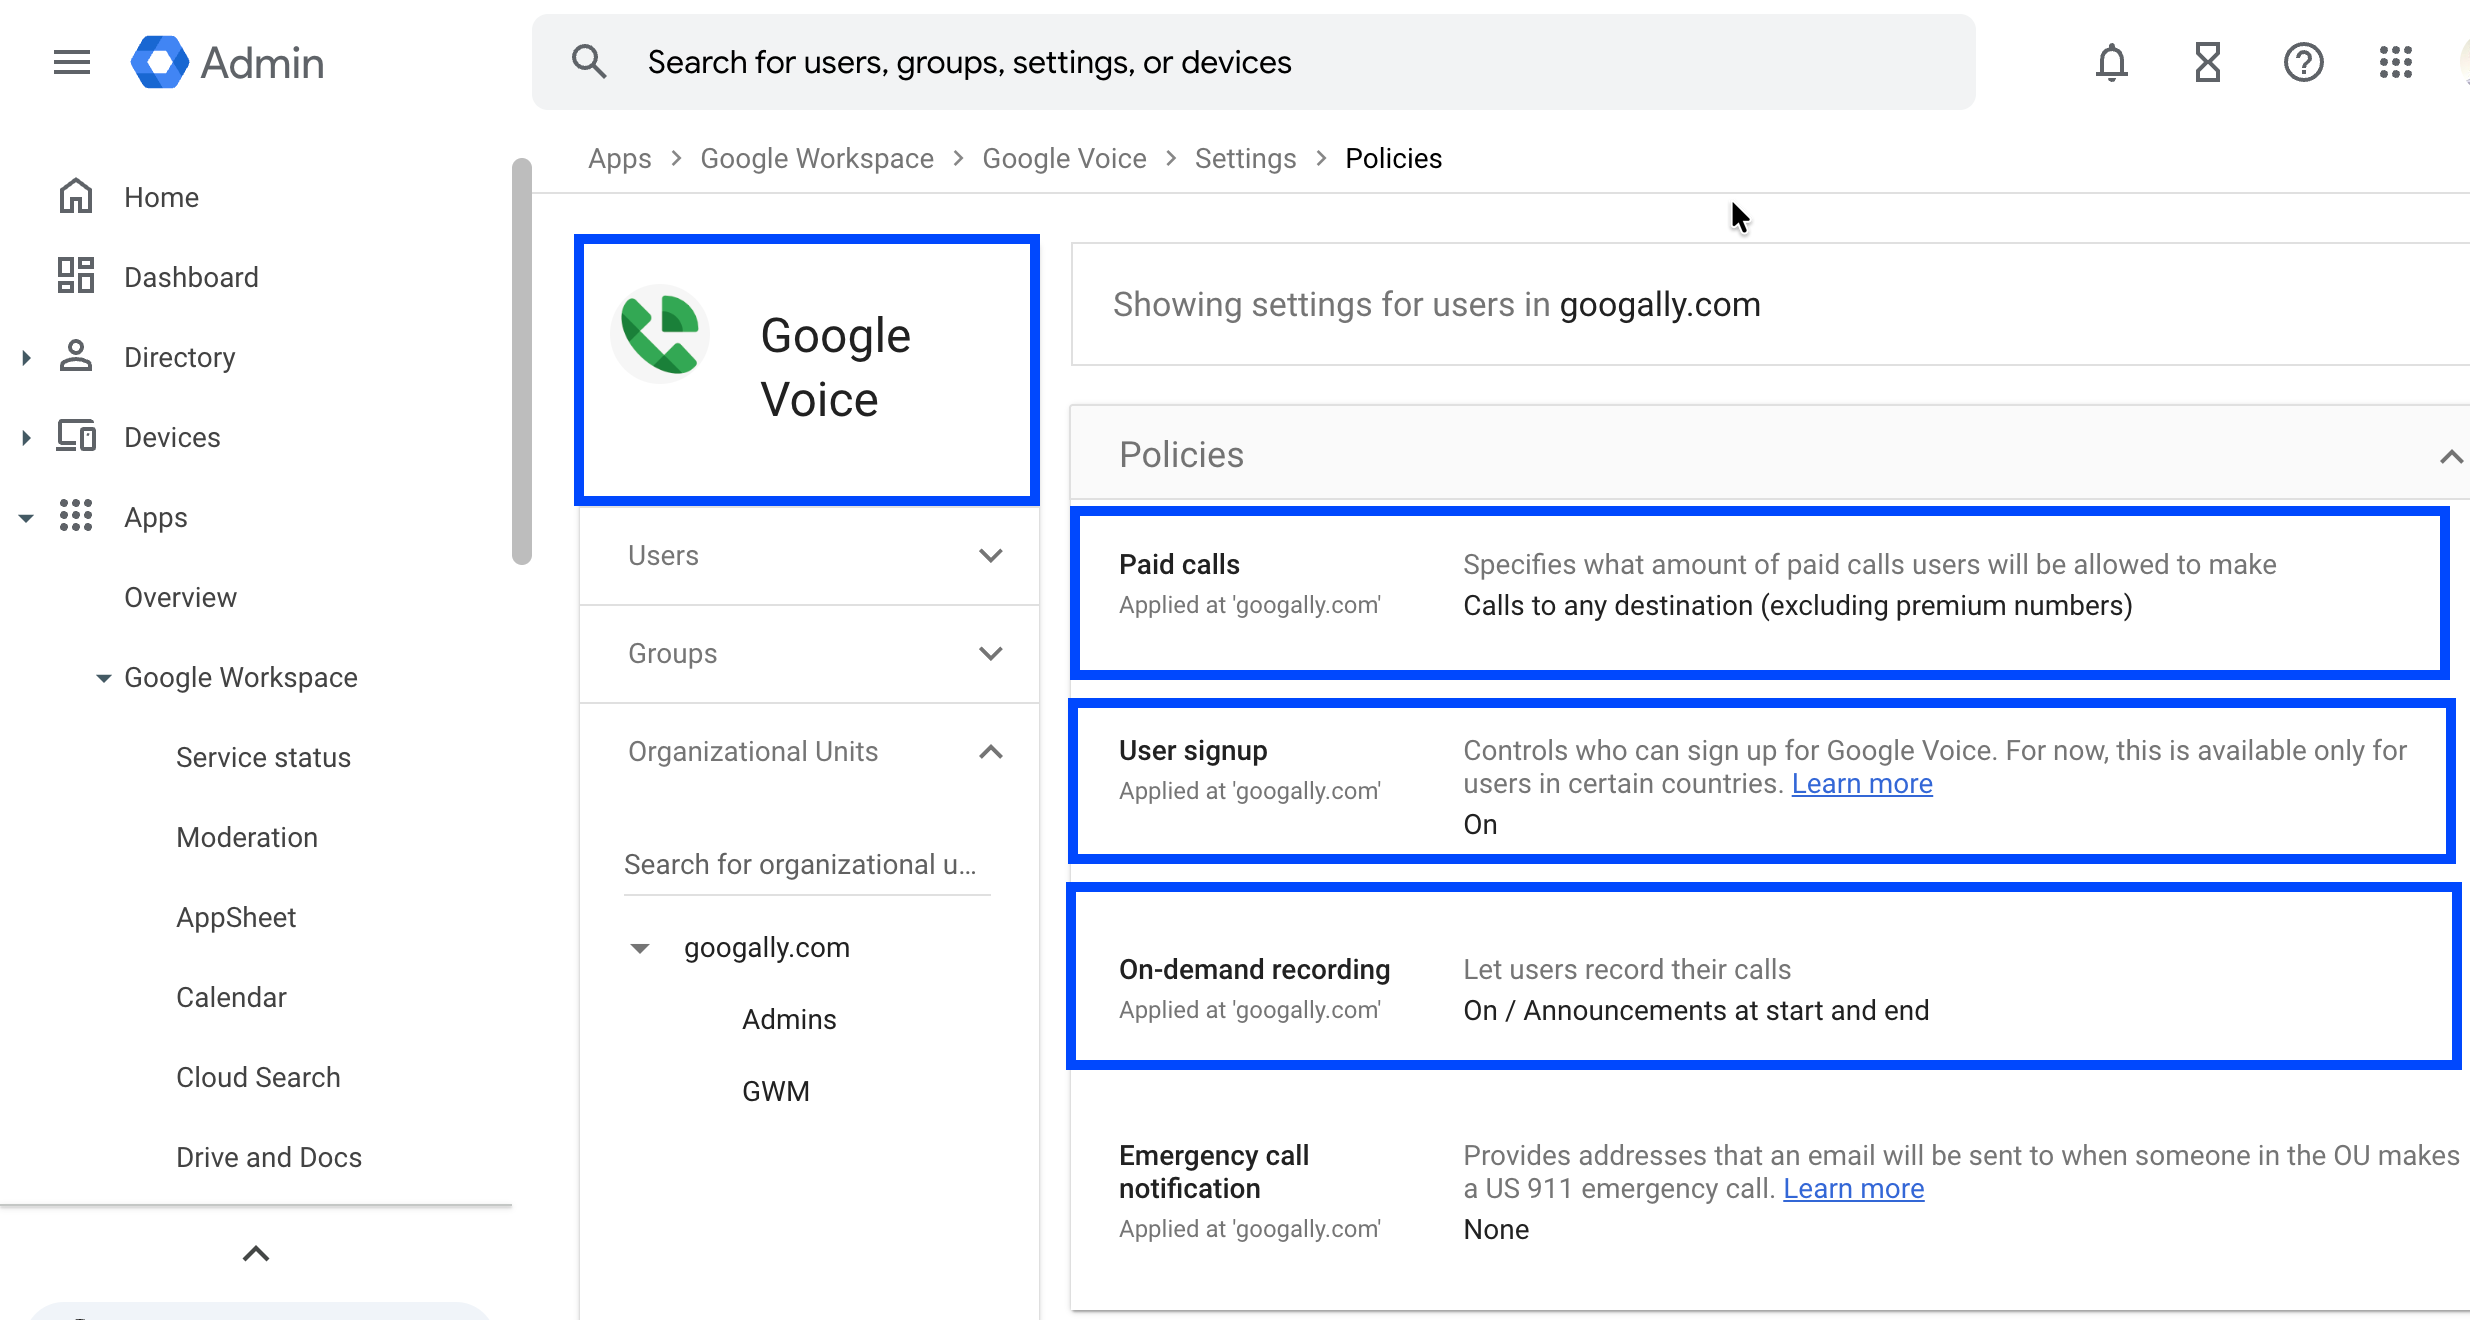Expand the Users section chevron
This screenshot has height=1320, width=2470.
coord(990,555)
